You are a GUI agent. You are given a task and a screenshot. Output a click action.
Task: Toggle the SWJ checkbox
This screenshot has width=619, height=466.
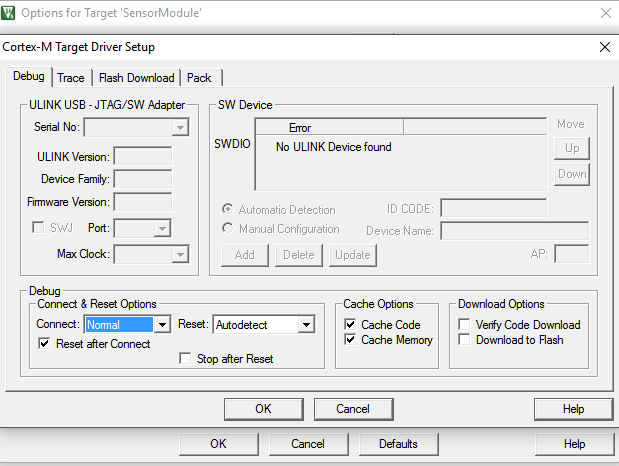click(38, 228)
